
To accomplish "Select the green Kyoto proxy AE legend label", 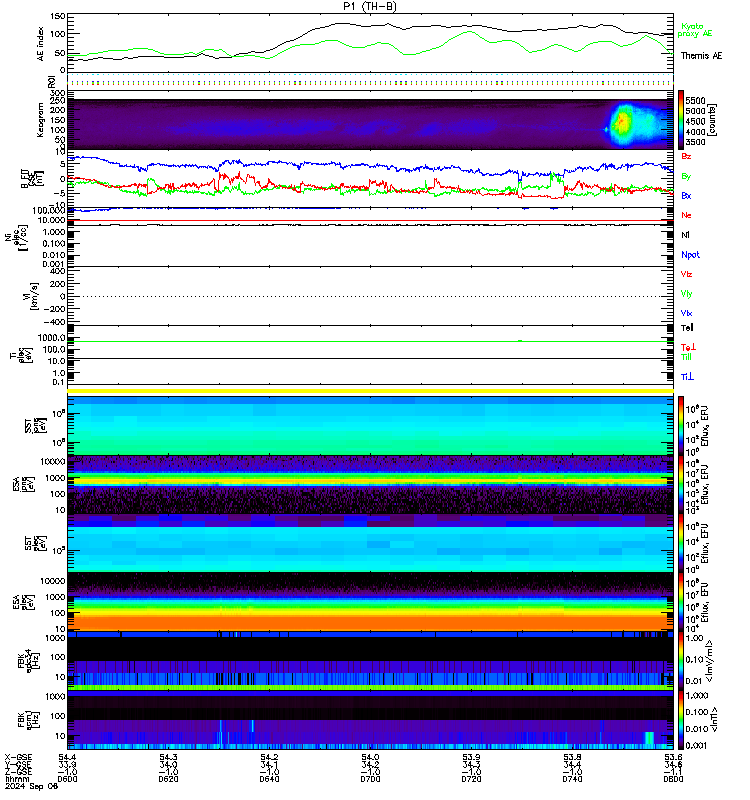I will click(x=694, y=30).
